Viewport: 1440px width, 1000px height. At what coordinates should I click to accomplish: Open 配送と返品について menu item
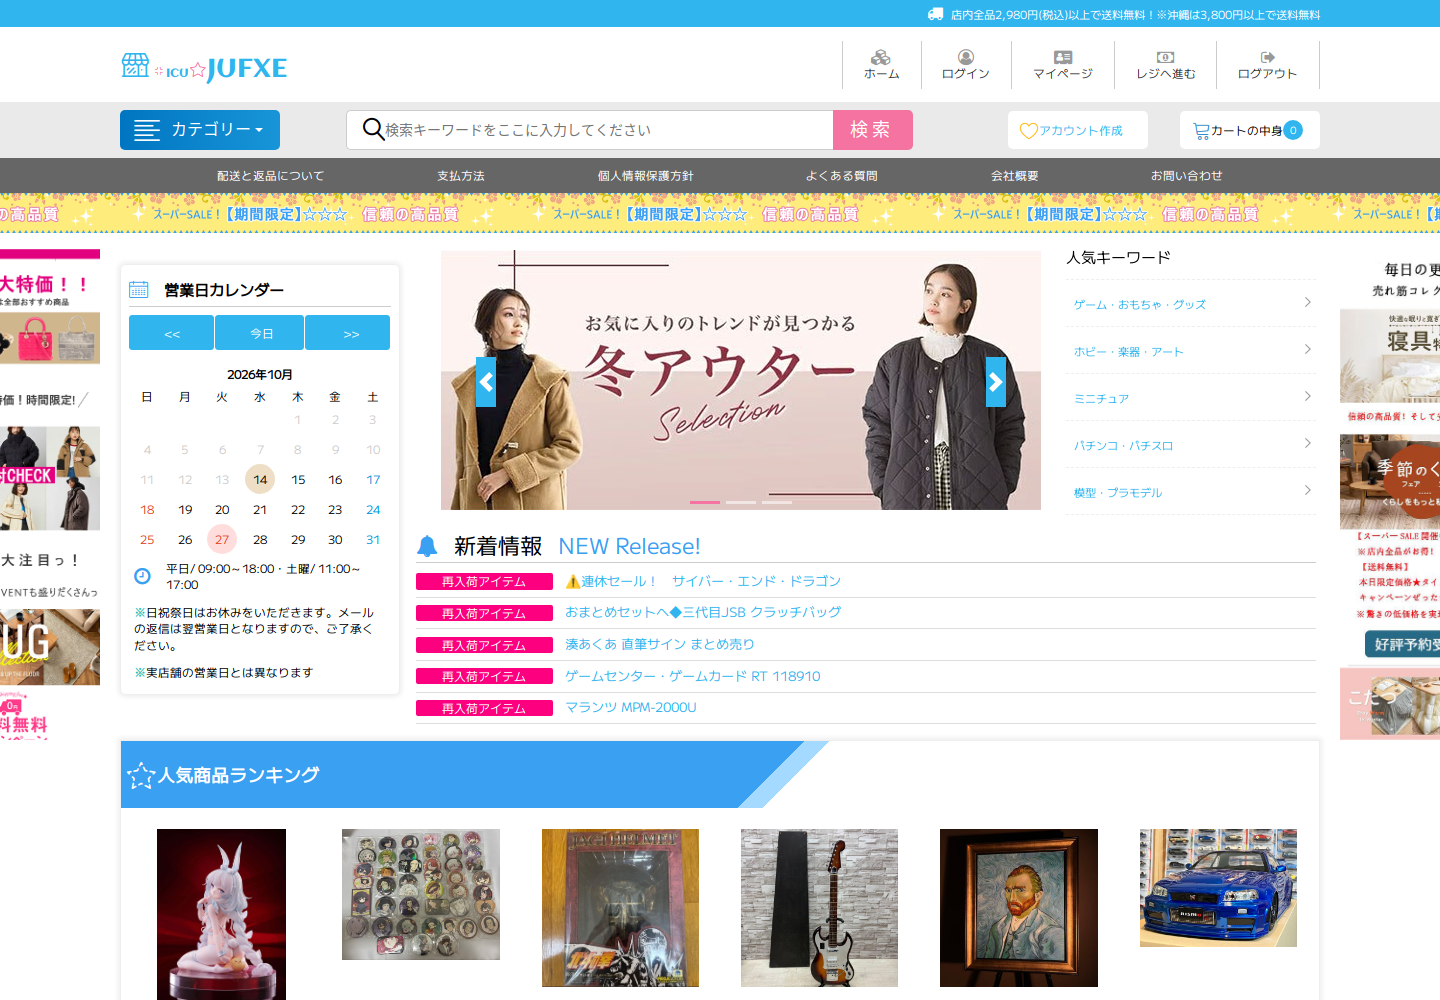(271, 176)
